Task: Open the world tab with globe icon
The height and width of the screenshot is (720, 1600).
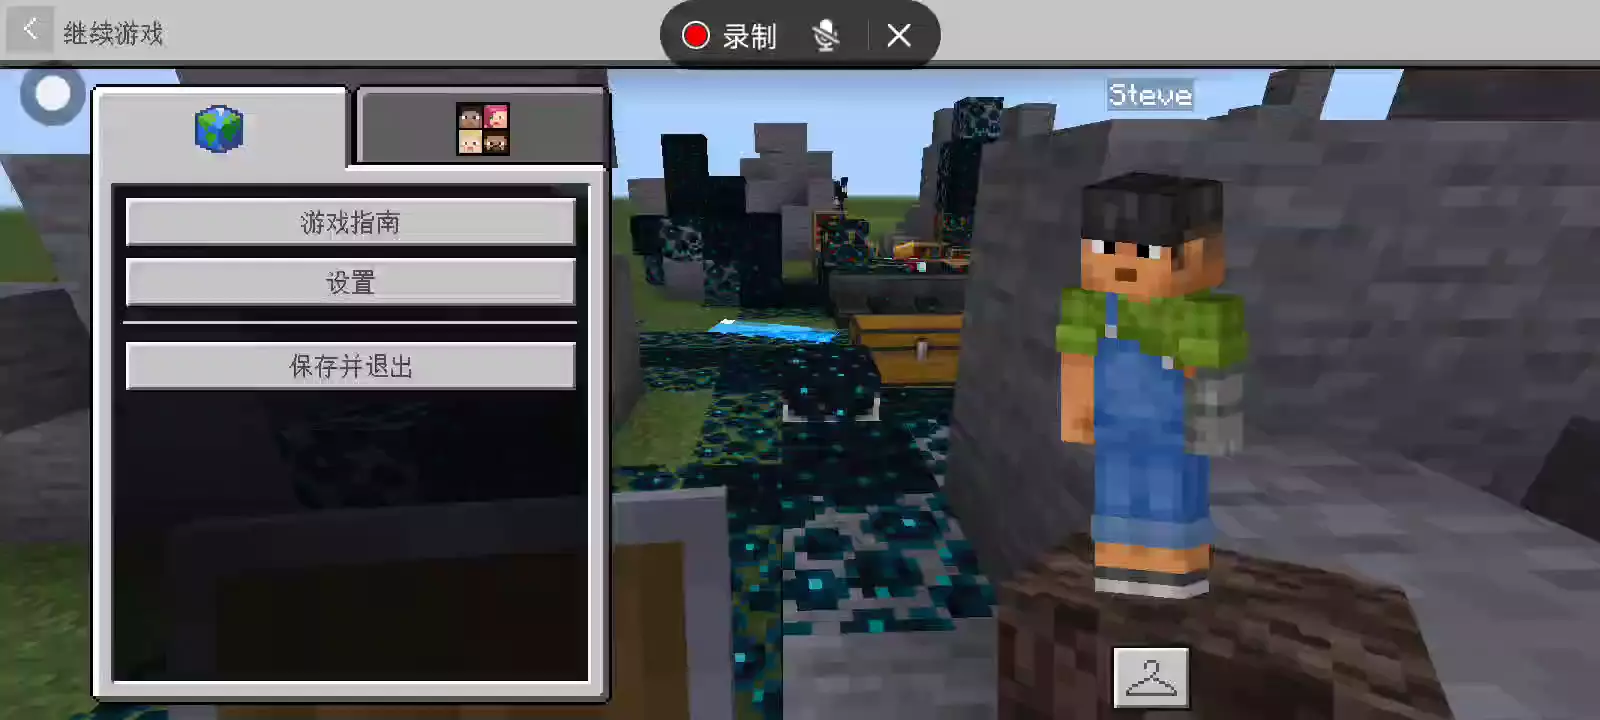Action: click(x=219, y=129)
